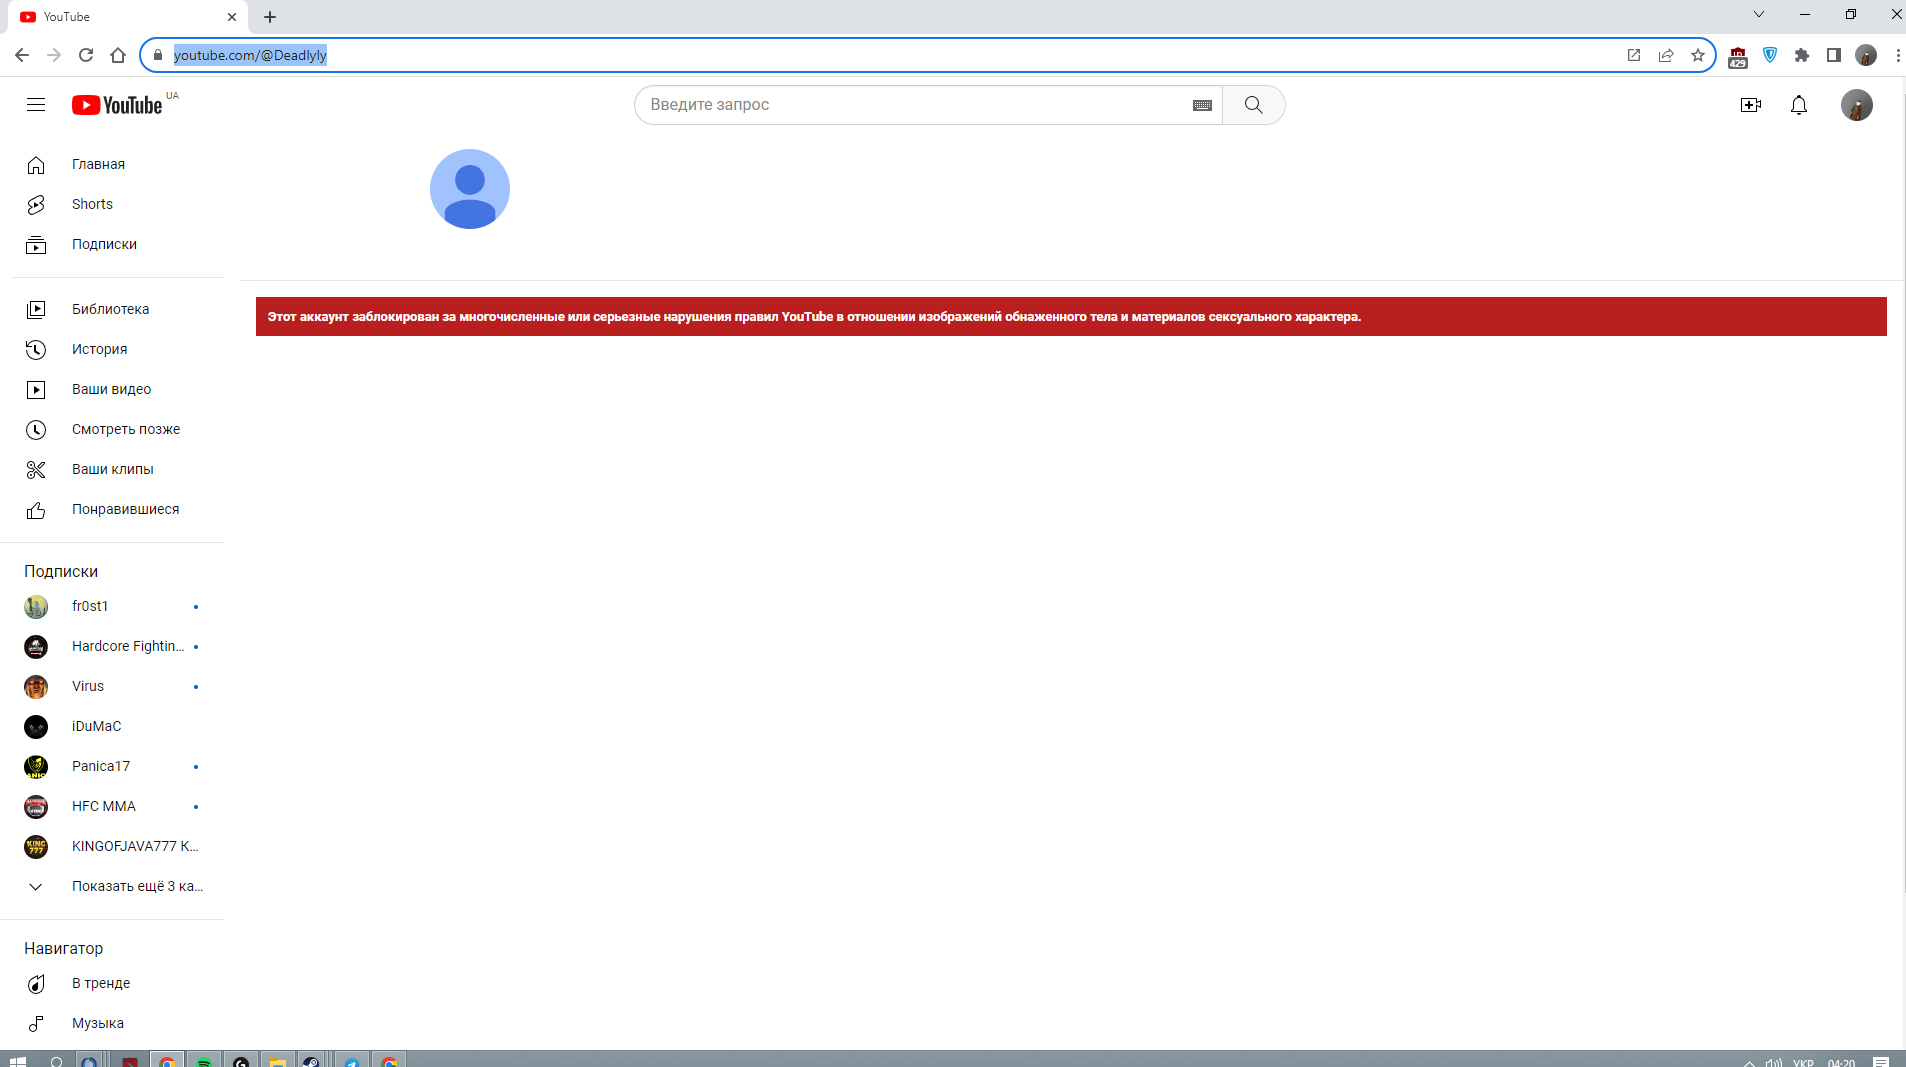Open the KINGOFJAVA777 subscription channel
Screen dimensions: 1906x1067
coord(112,846)
